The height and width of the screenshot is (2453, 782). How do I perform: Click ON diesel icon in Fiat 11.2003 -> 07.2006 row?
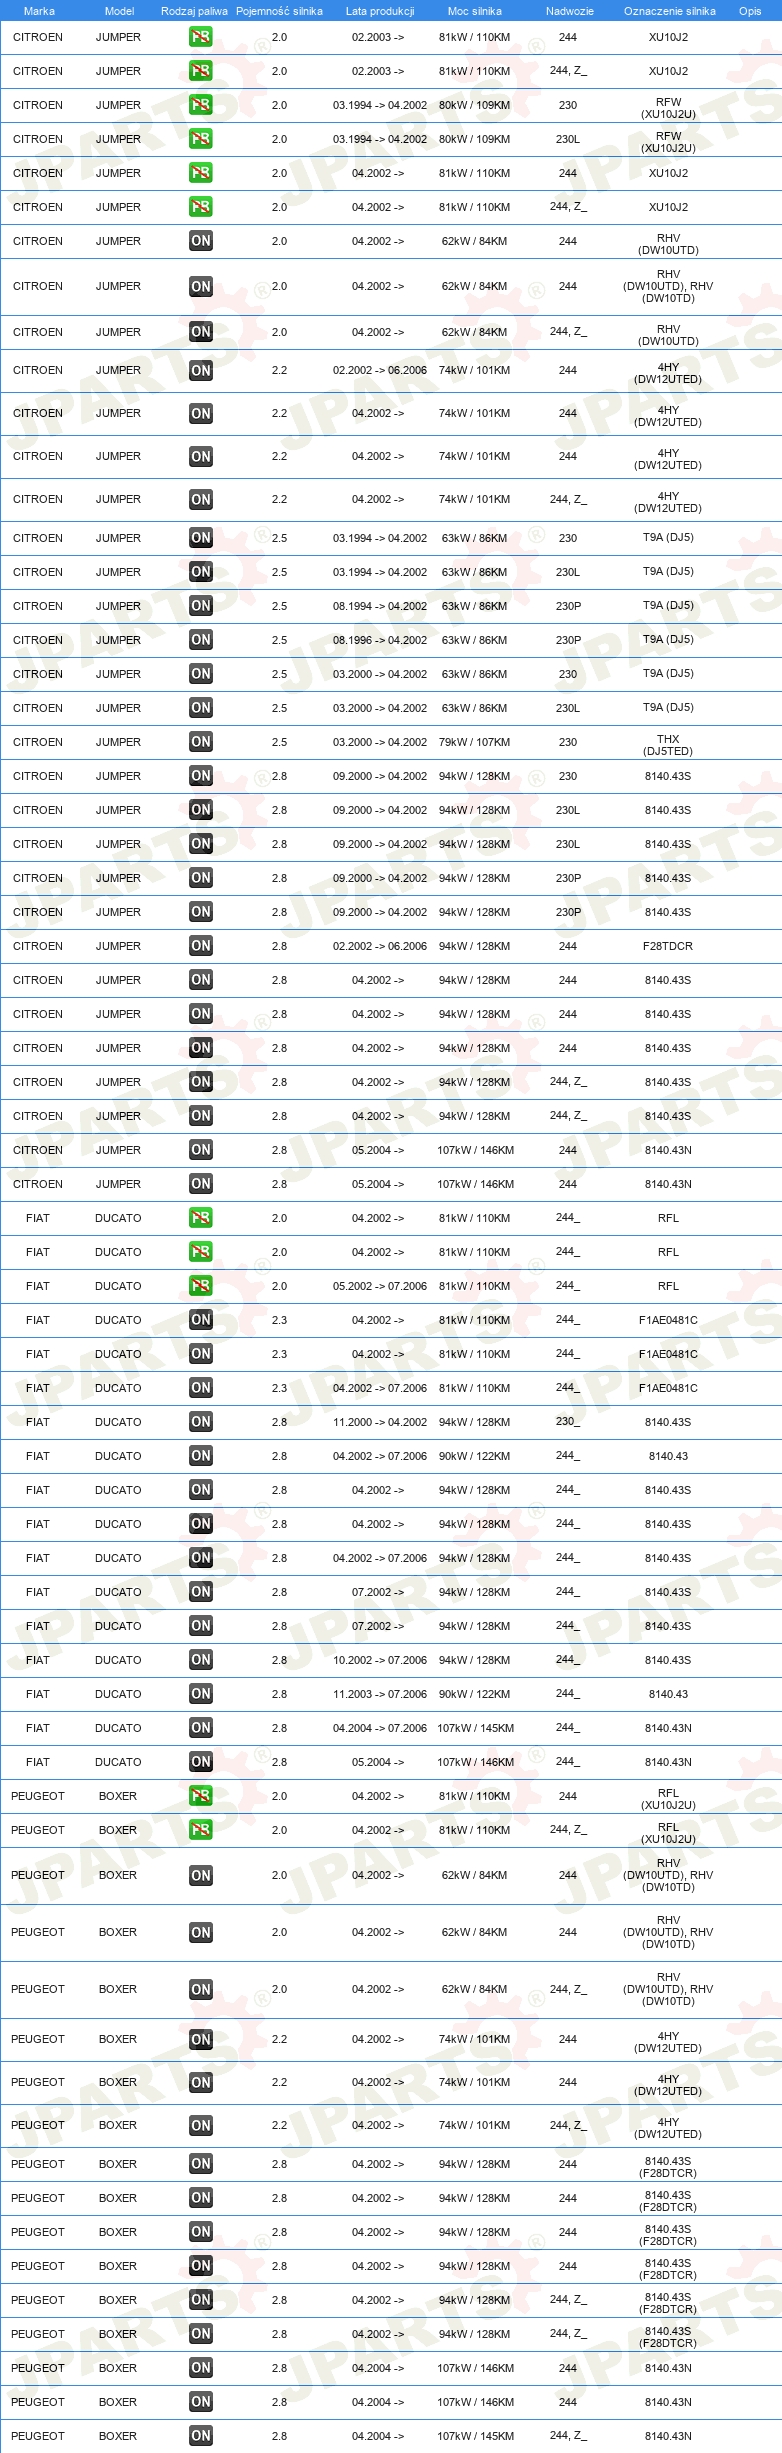201,1694
